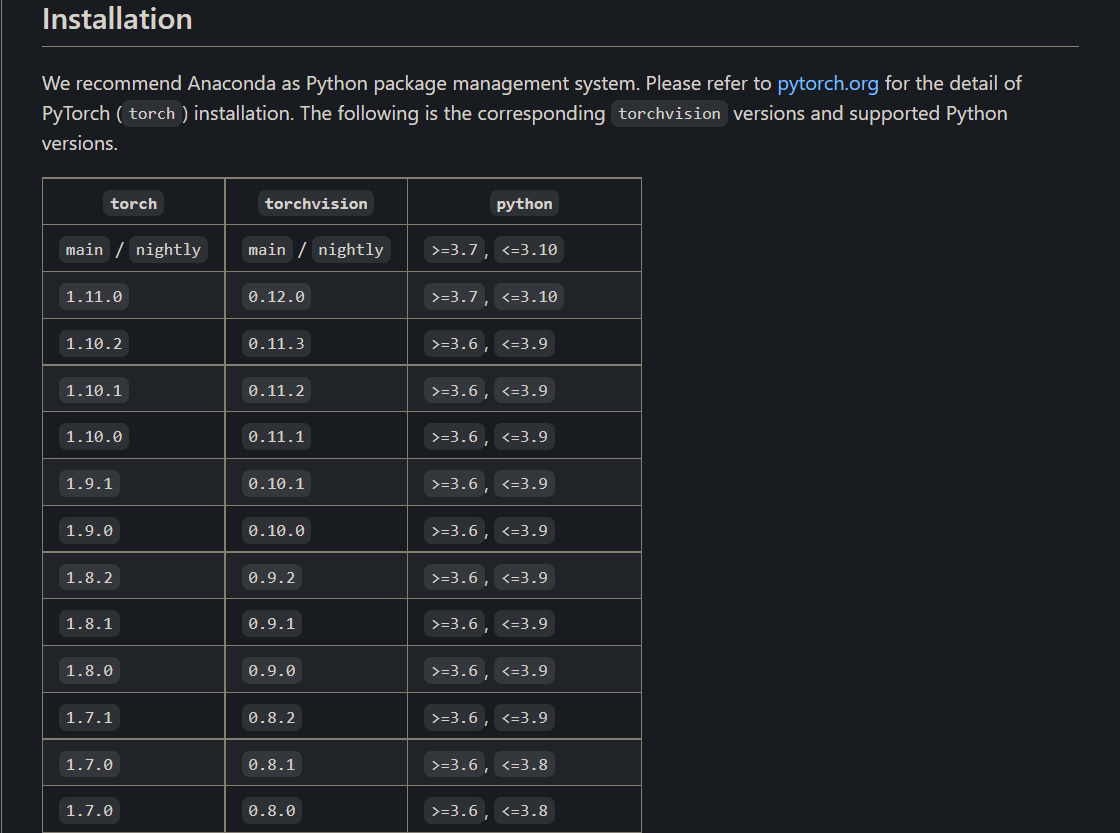1120x833 pixels.
Task: Click the torchvision column header
Action: click(x=316, y=204)
